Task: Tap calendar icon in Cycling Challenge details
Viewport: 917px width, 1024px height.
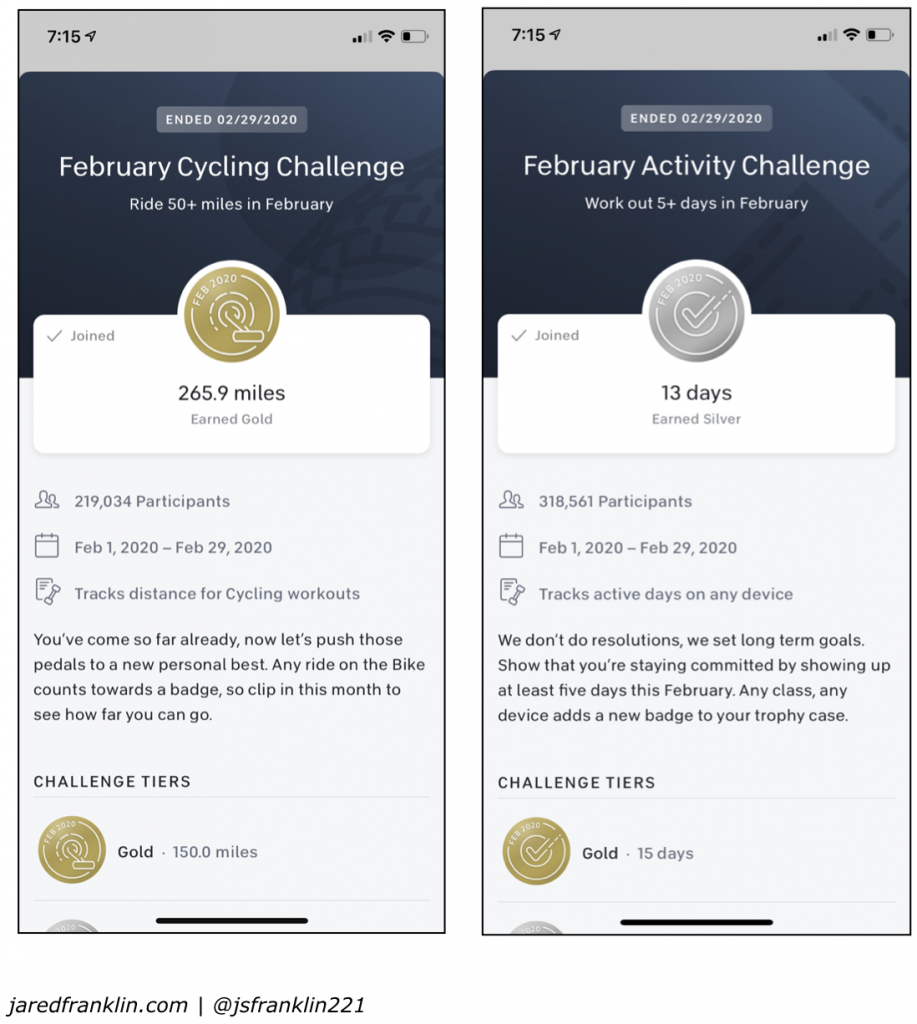Action: click(46, 546)
